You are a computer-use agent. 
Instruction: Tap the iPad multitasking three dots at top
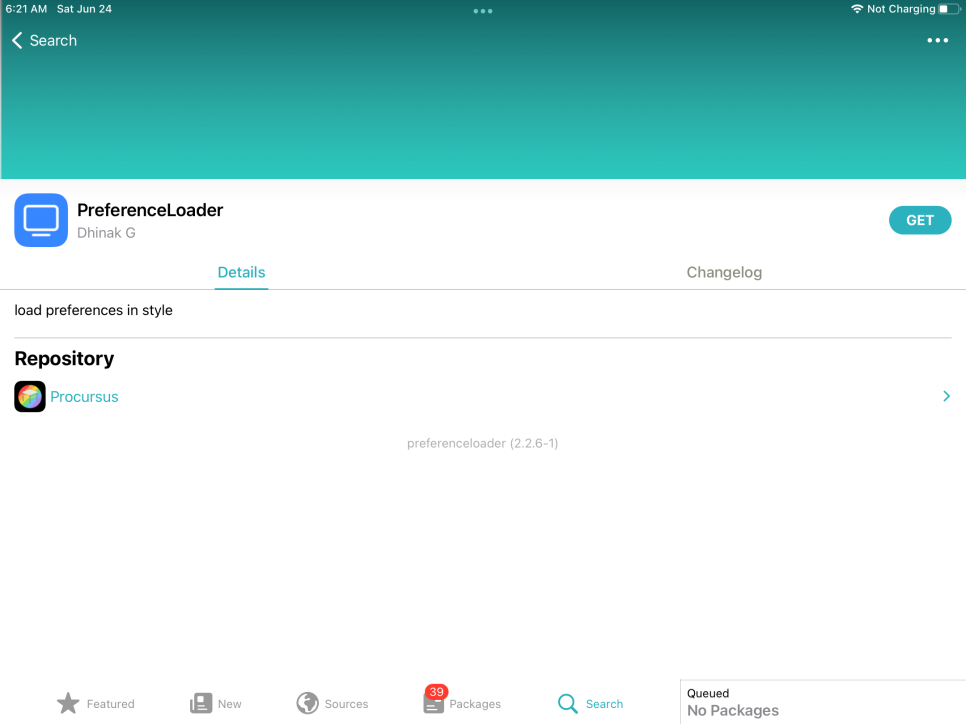point(482,11)
